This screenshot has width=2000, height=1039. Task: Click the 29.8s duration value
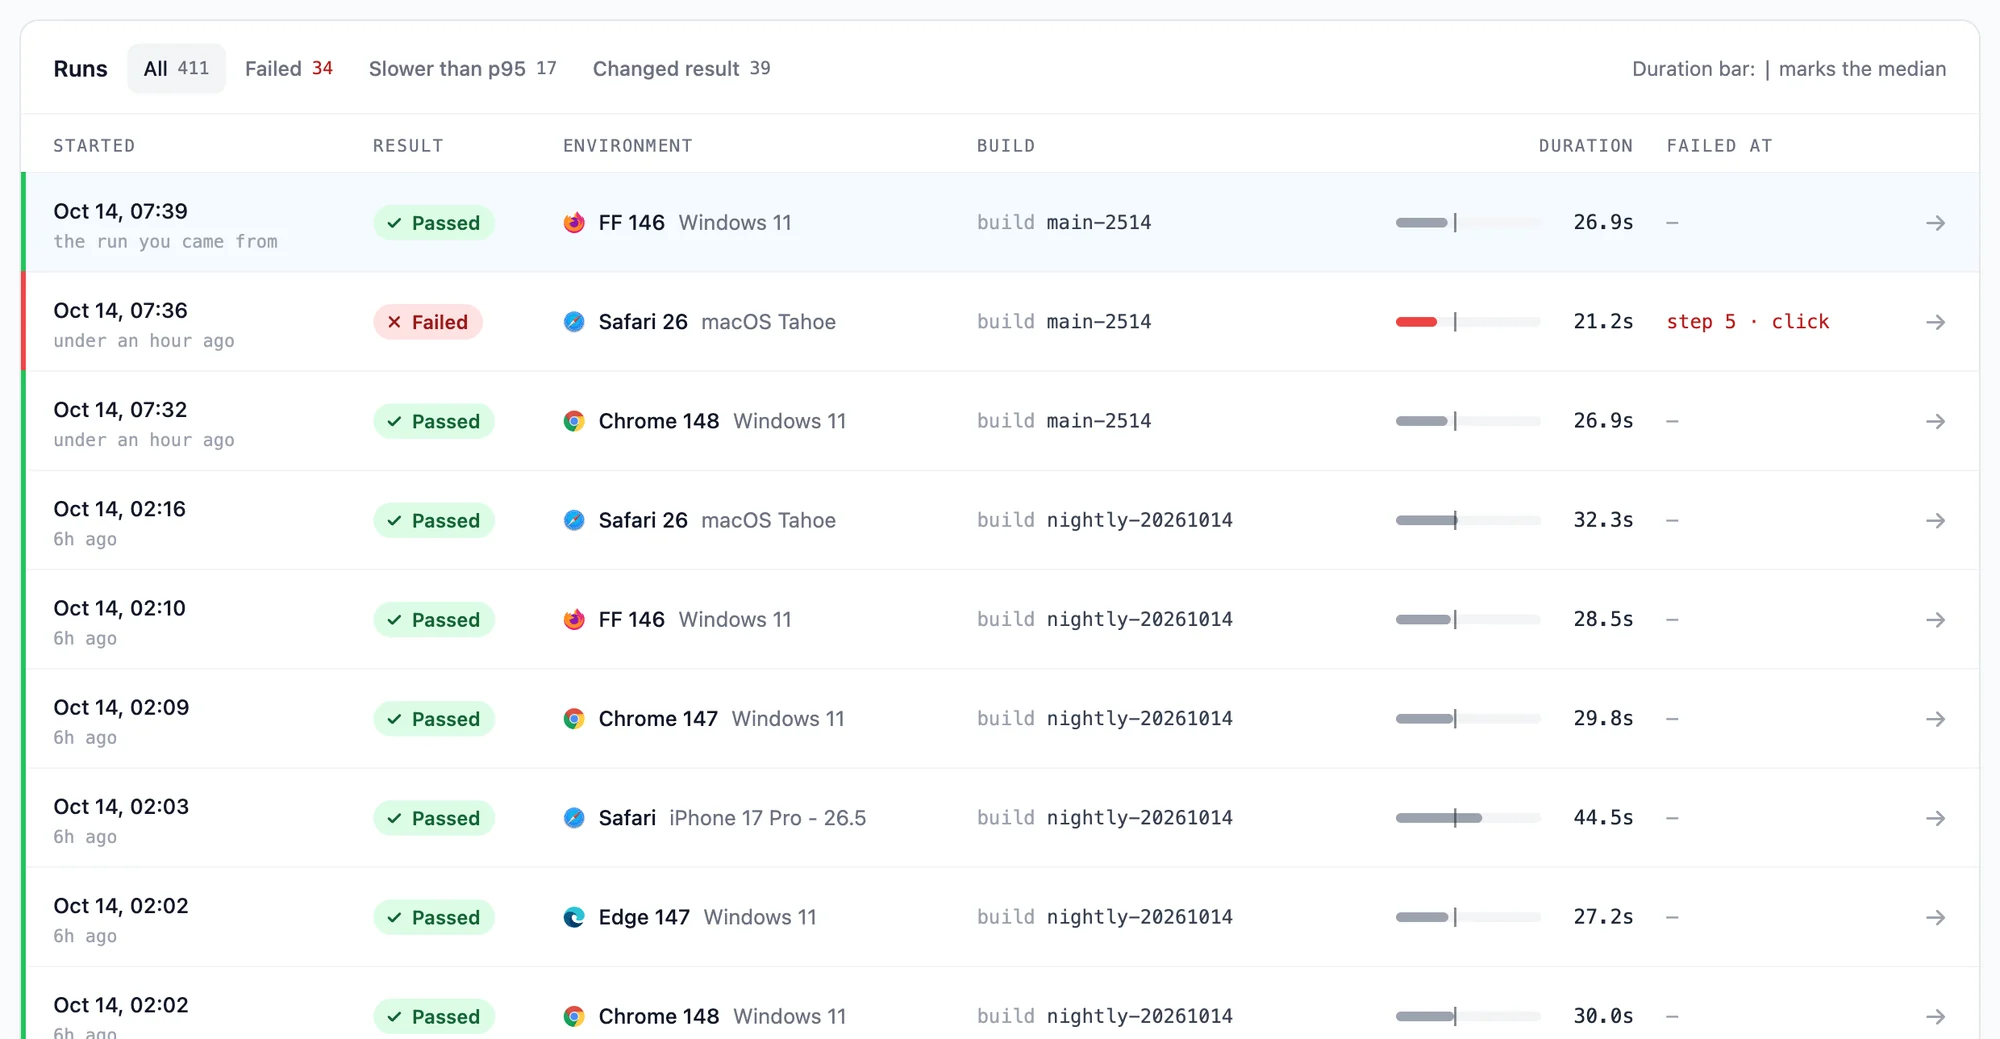pos(1603,719)
